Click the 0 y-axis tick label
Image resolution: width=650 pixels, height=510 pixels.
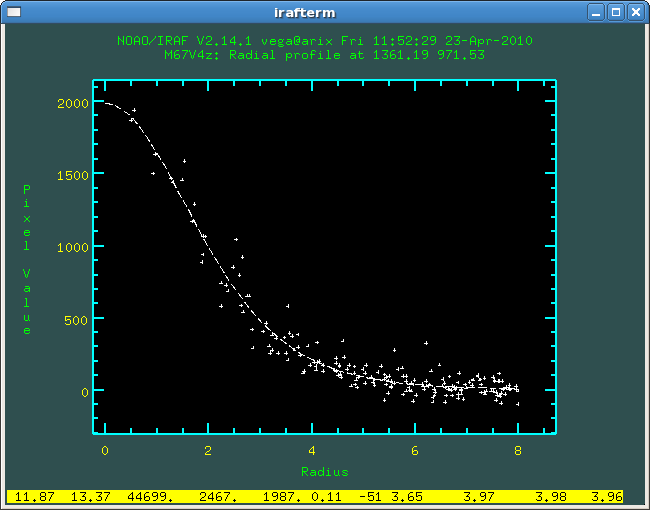(85, 392)
